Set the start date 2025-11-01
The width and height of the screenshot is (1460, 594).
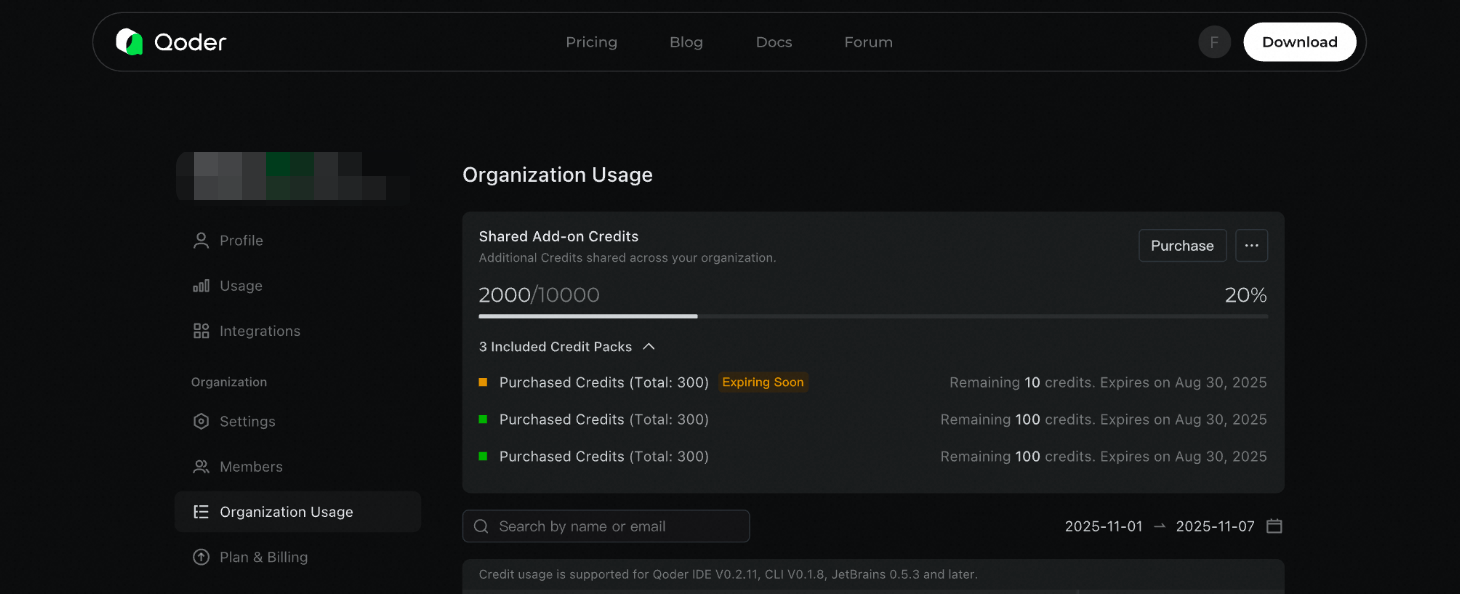click(x=1103, y=526)
